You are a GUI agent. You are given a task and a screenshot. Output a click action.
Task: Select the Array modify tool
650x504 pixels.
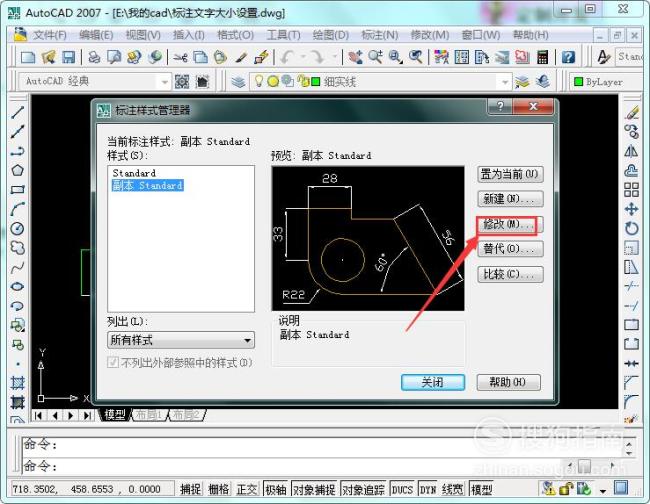[x=631, y=190]
